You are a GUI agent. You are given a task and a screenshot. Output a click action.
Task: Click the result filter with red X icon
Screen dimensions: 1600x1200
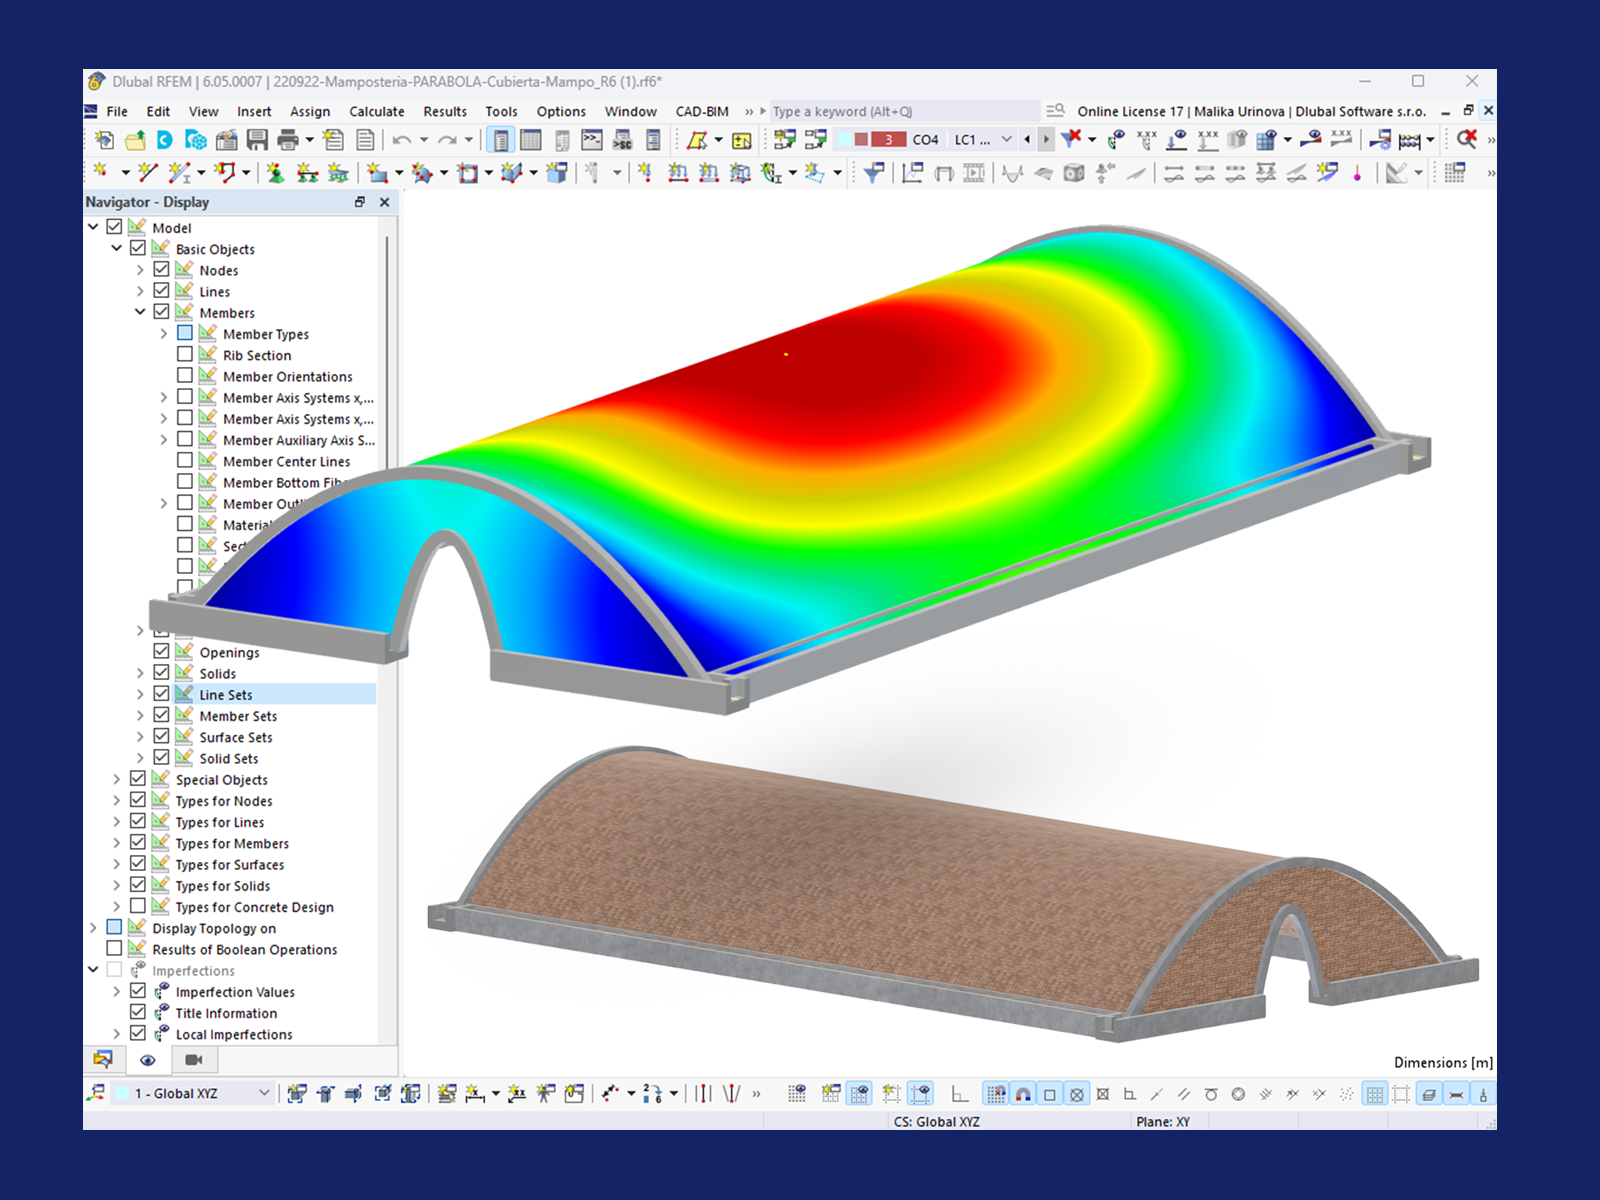coord(1071,139)
